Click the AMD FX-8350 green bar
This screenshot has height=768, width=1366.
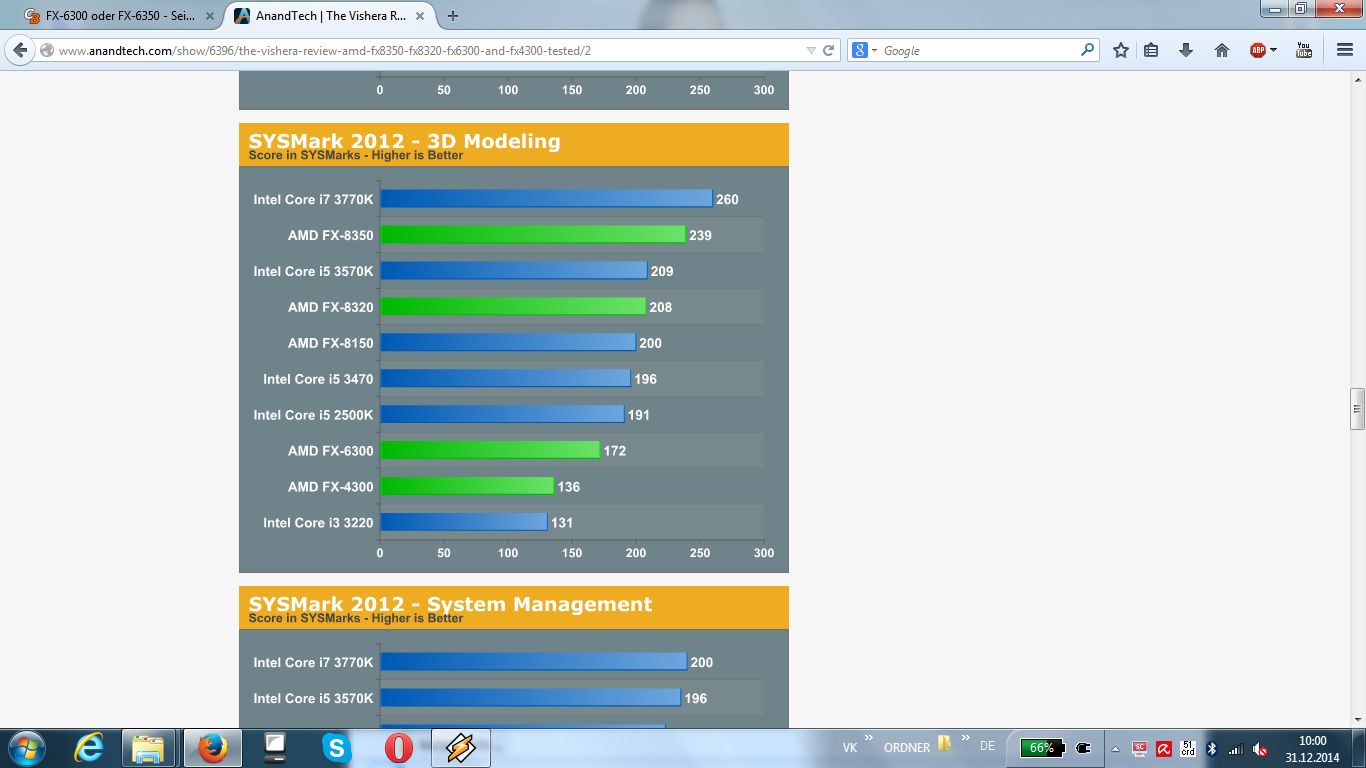click(x=533, y=235)
